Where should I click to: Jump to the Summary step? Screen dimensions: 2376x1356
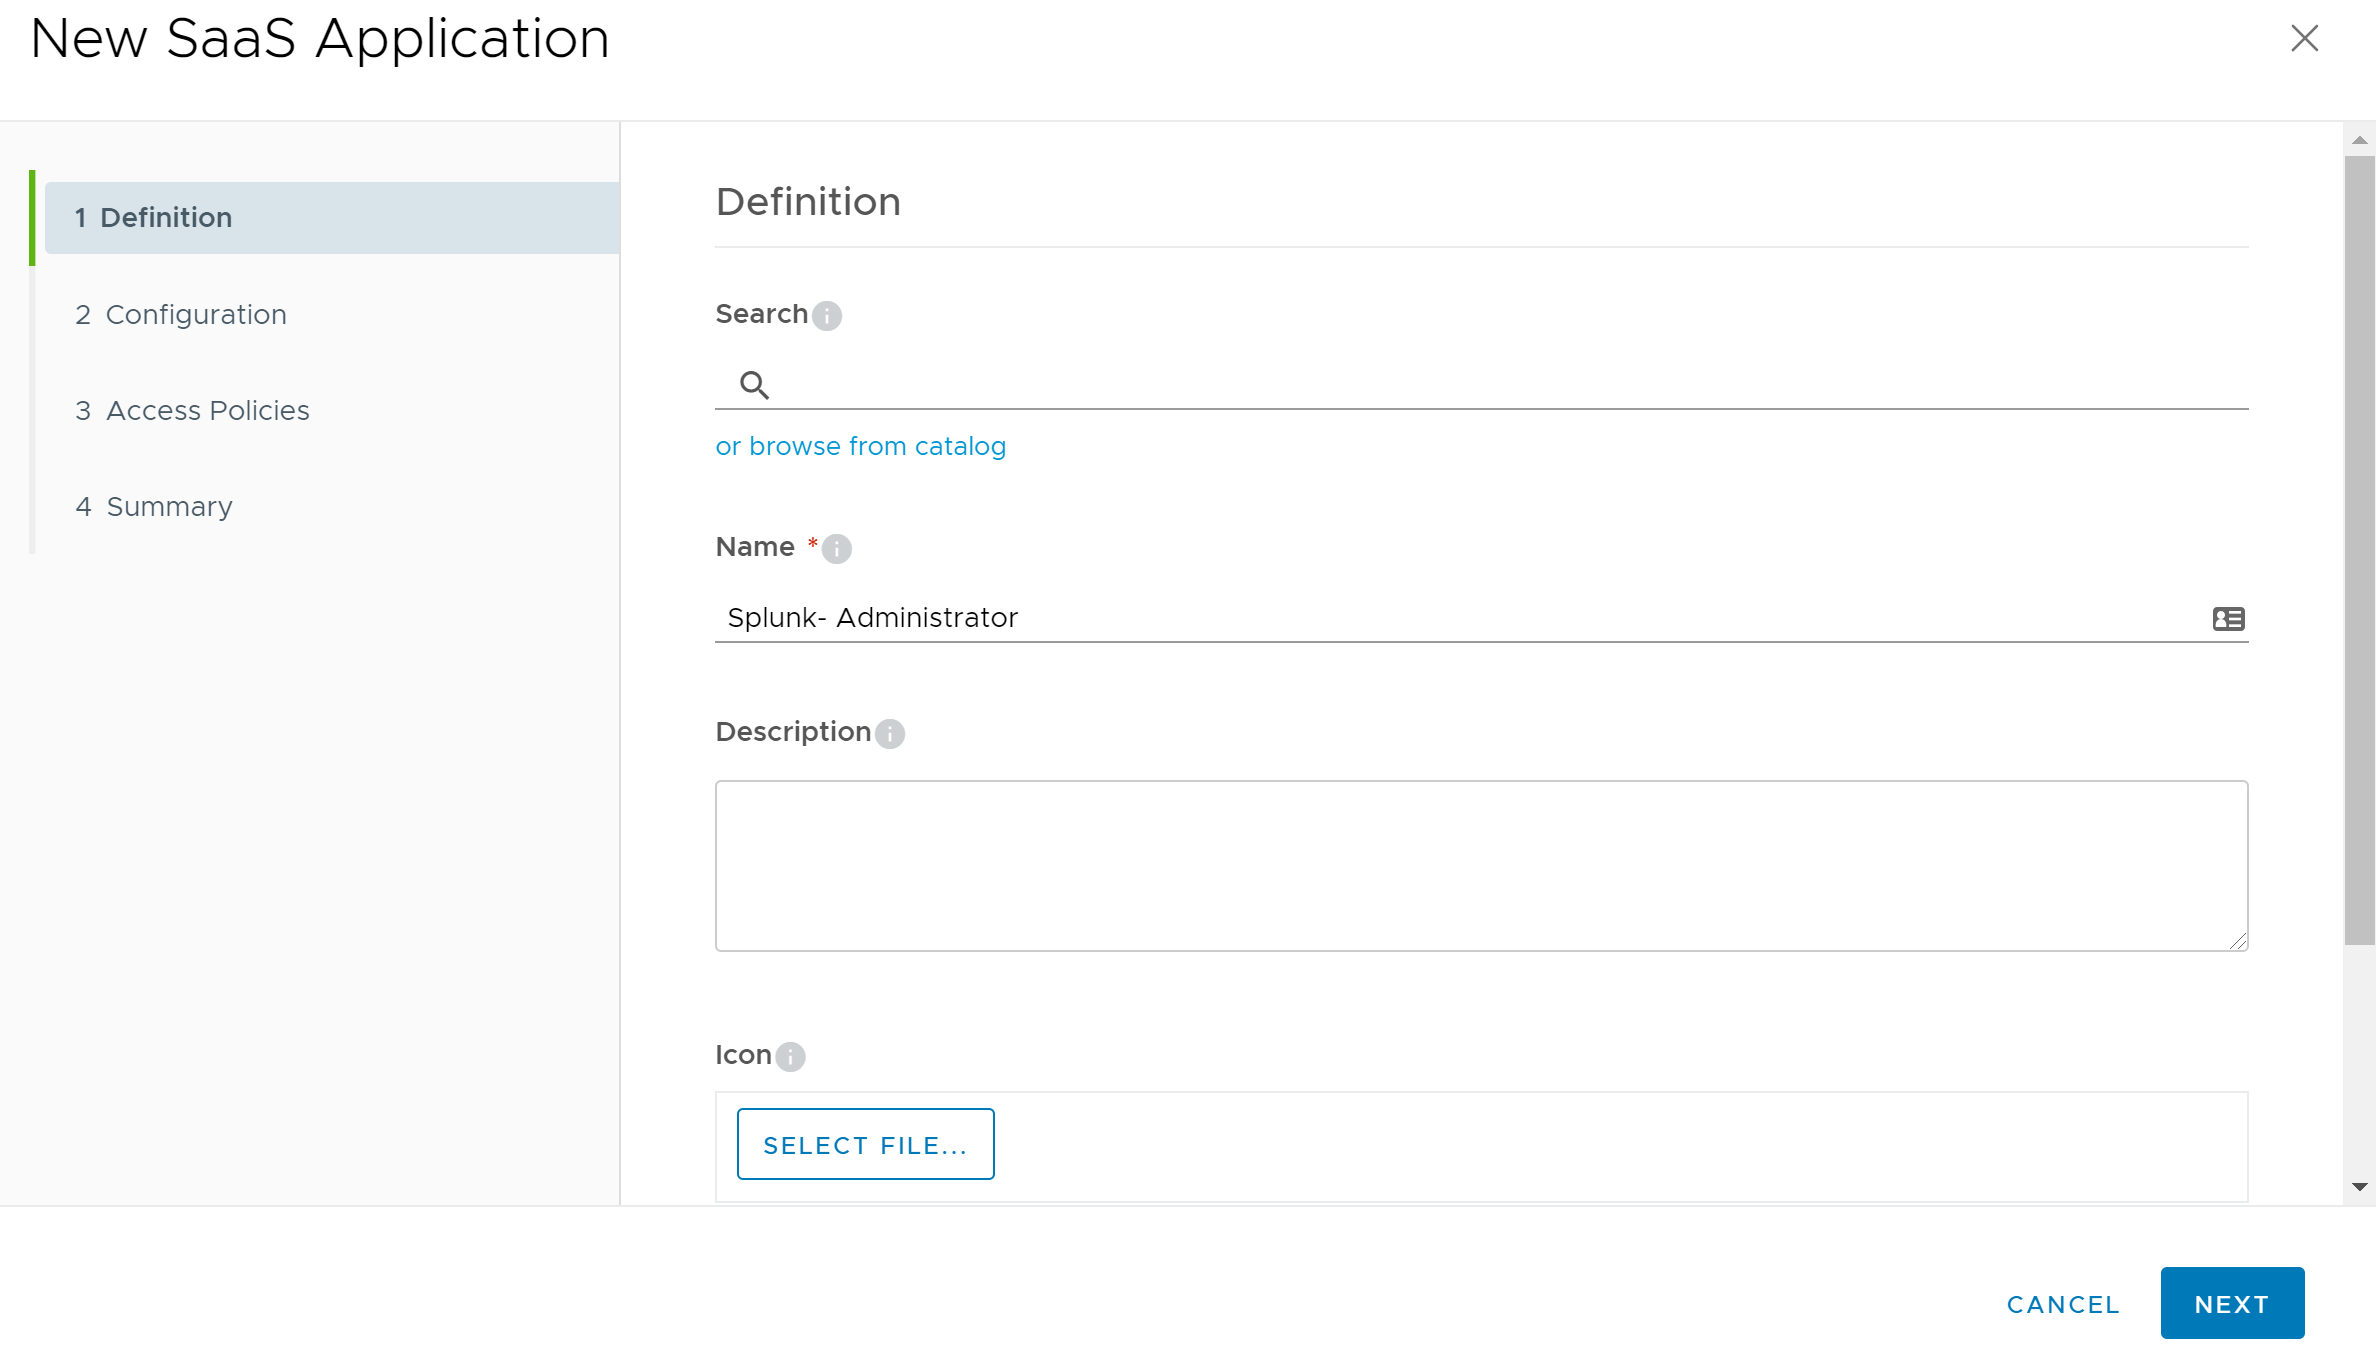tap(169, 507)
